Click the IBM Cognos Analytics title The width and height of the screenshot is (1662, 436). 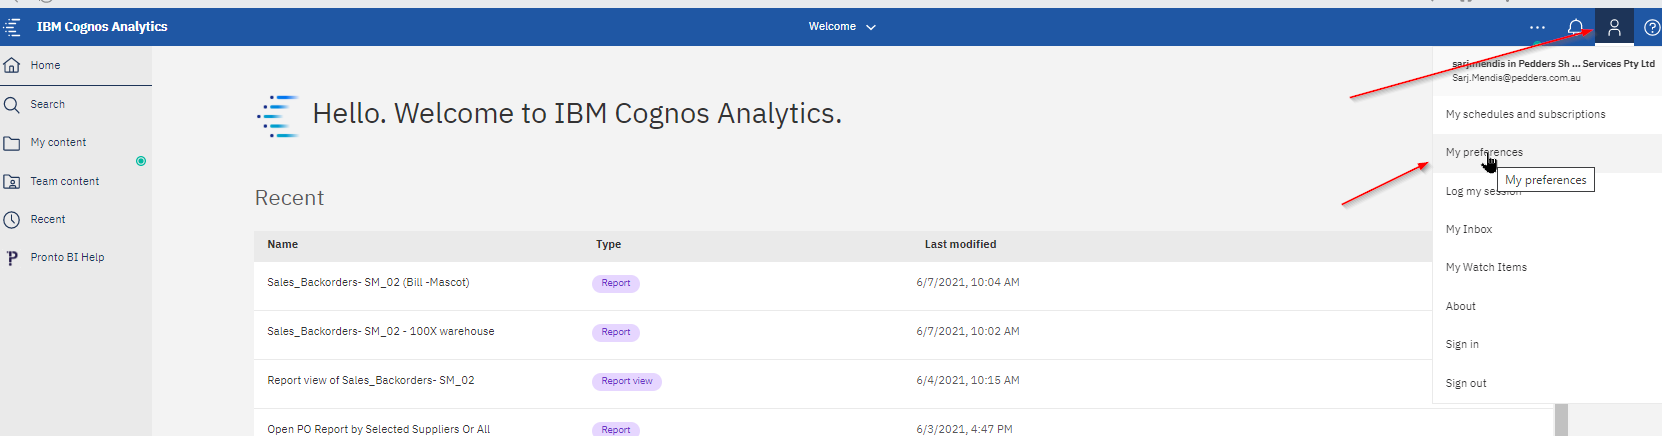[102, 27]
